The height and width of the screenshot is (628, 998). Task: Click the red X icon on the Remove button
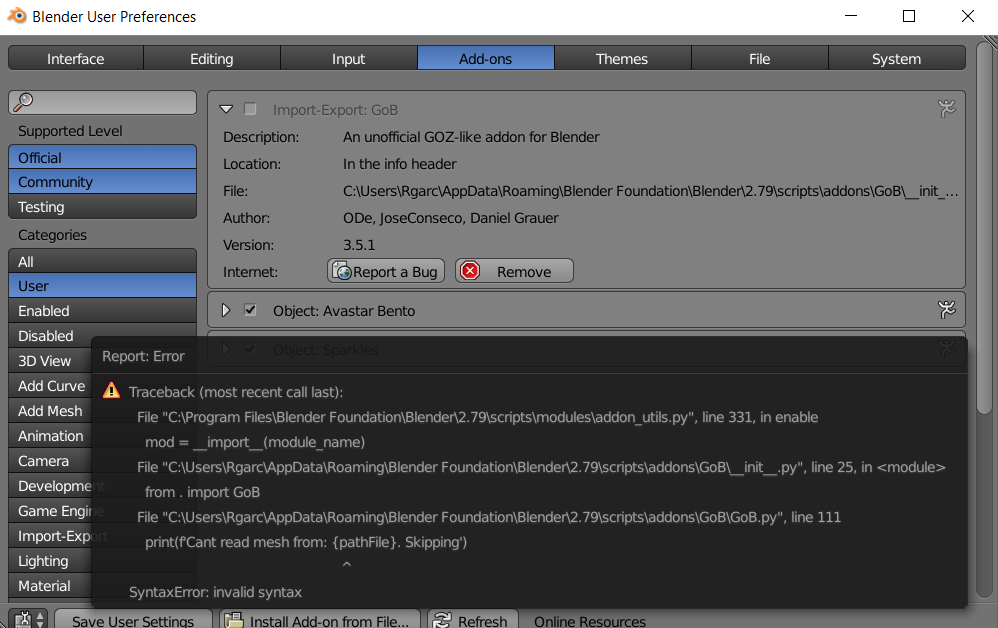(470, 270)
